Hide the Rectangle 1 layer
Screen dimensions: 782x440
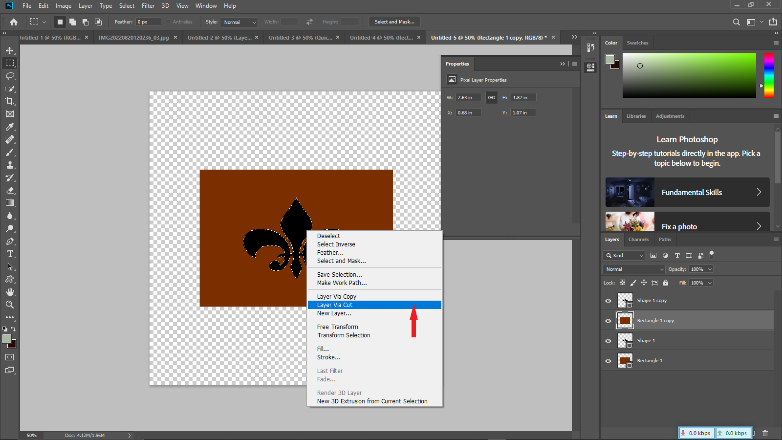tap(609, 359)
